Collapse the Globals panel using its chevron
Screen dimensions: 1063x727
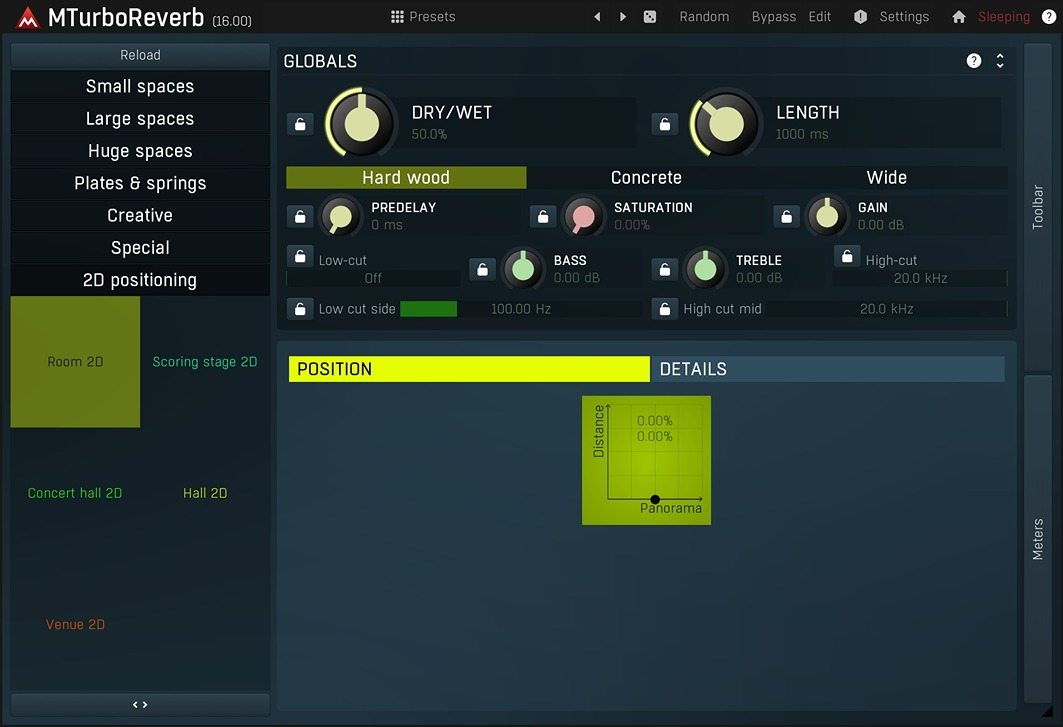coord(998,60)
